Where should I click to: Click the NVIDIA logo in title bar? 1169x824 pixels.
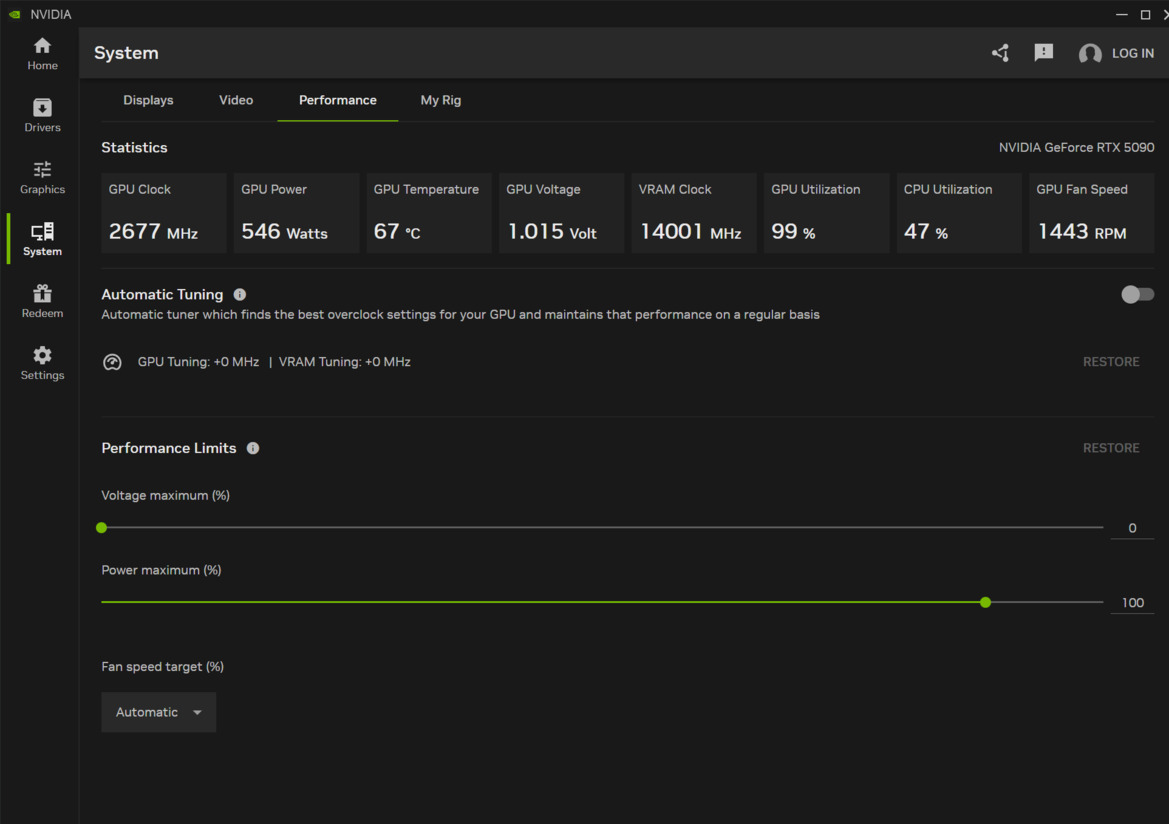14,14
